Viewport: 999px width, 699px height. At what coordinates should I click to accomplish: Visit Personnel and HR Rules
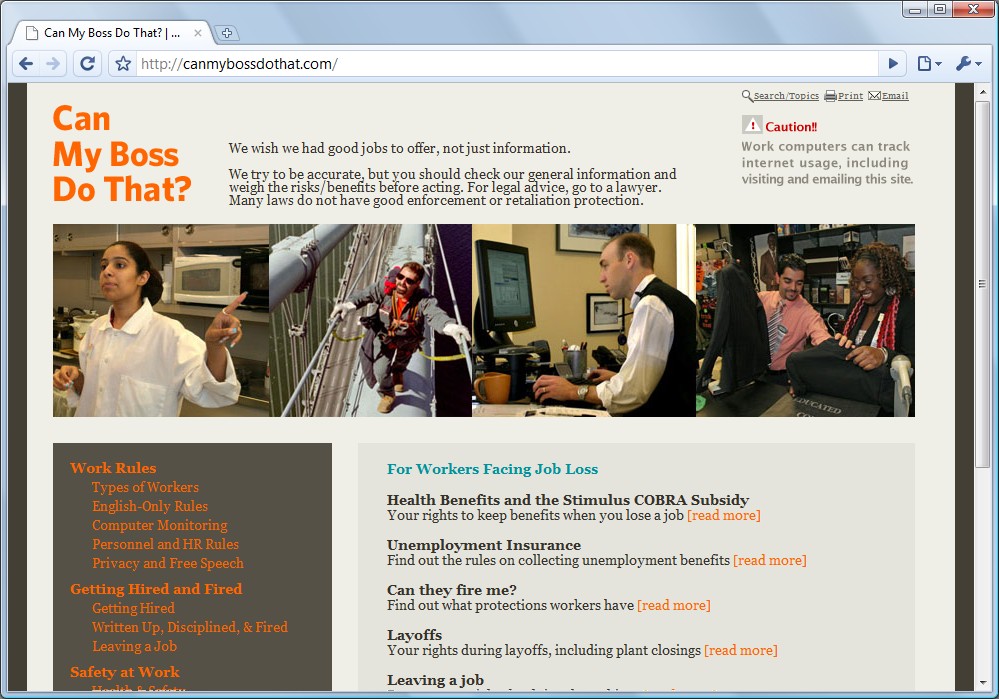166,544
